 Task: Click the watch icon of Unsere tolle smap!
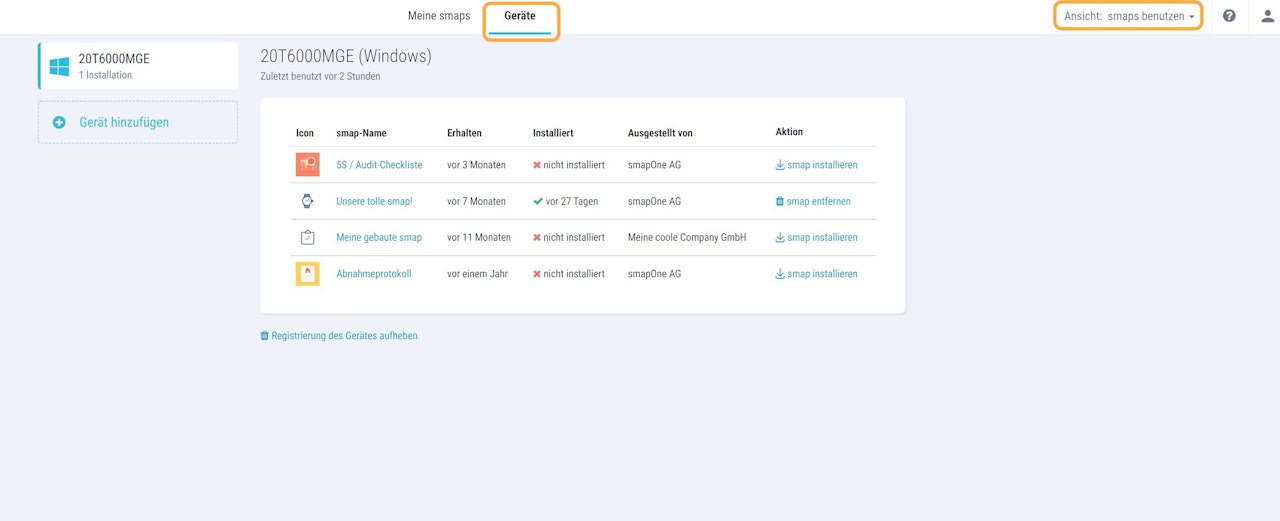tap(307, 201)
